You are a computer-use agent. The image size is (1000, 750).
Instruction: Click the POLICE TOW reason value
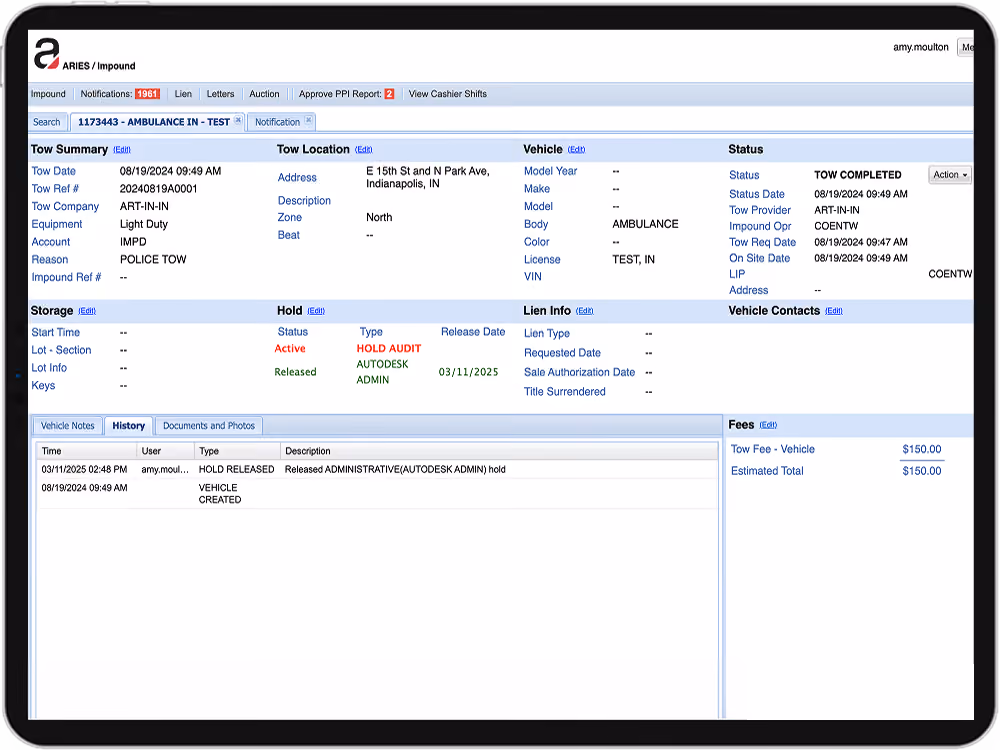(153, 260)
